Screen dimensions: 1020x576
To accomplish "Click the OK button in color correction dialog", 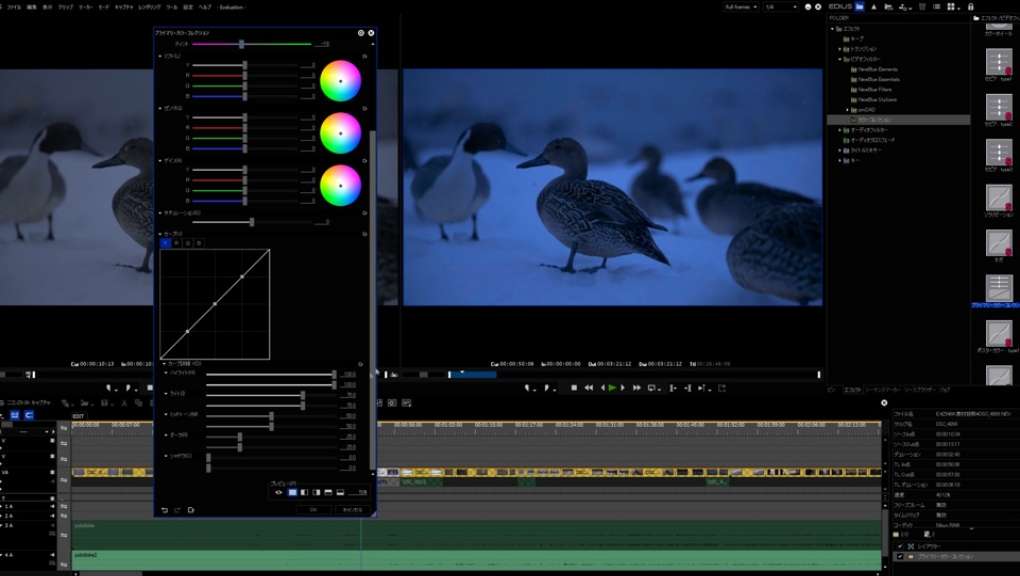I will tap(313, 510).
